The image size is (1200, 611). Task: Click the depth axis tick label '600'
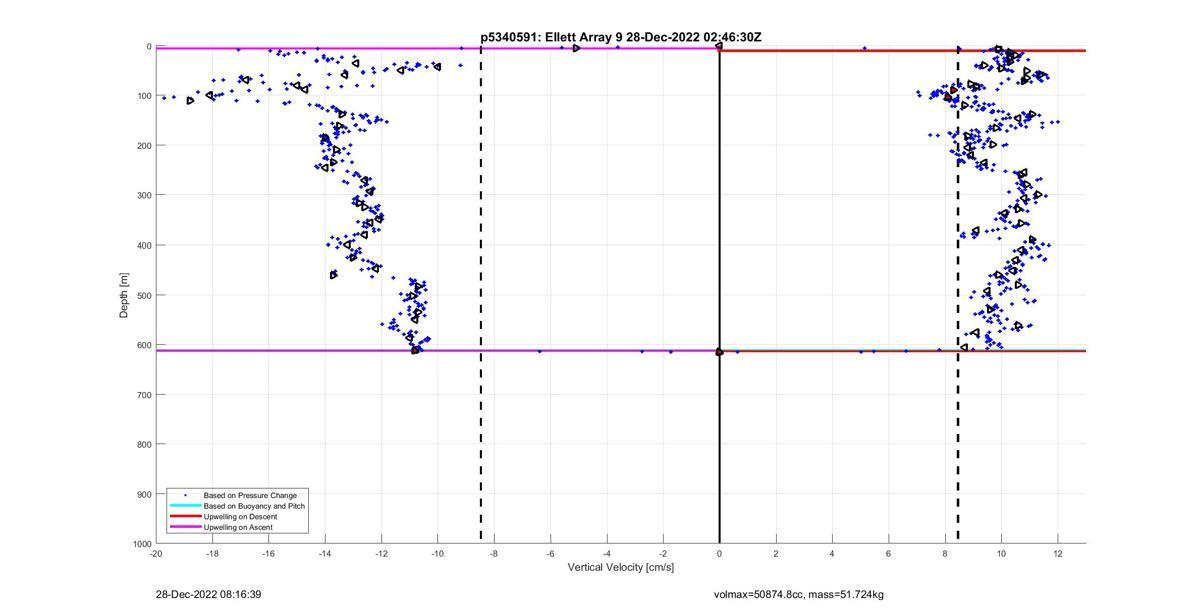click(144, 345)
